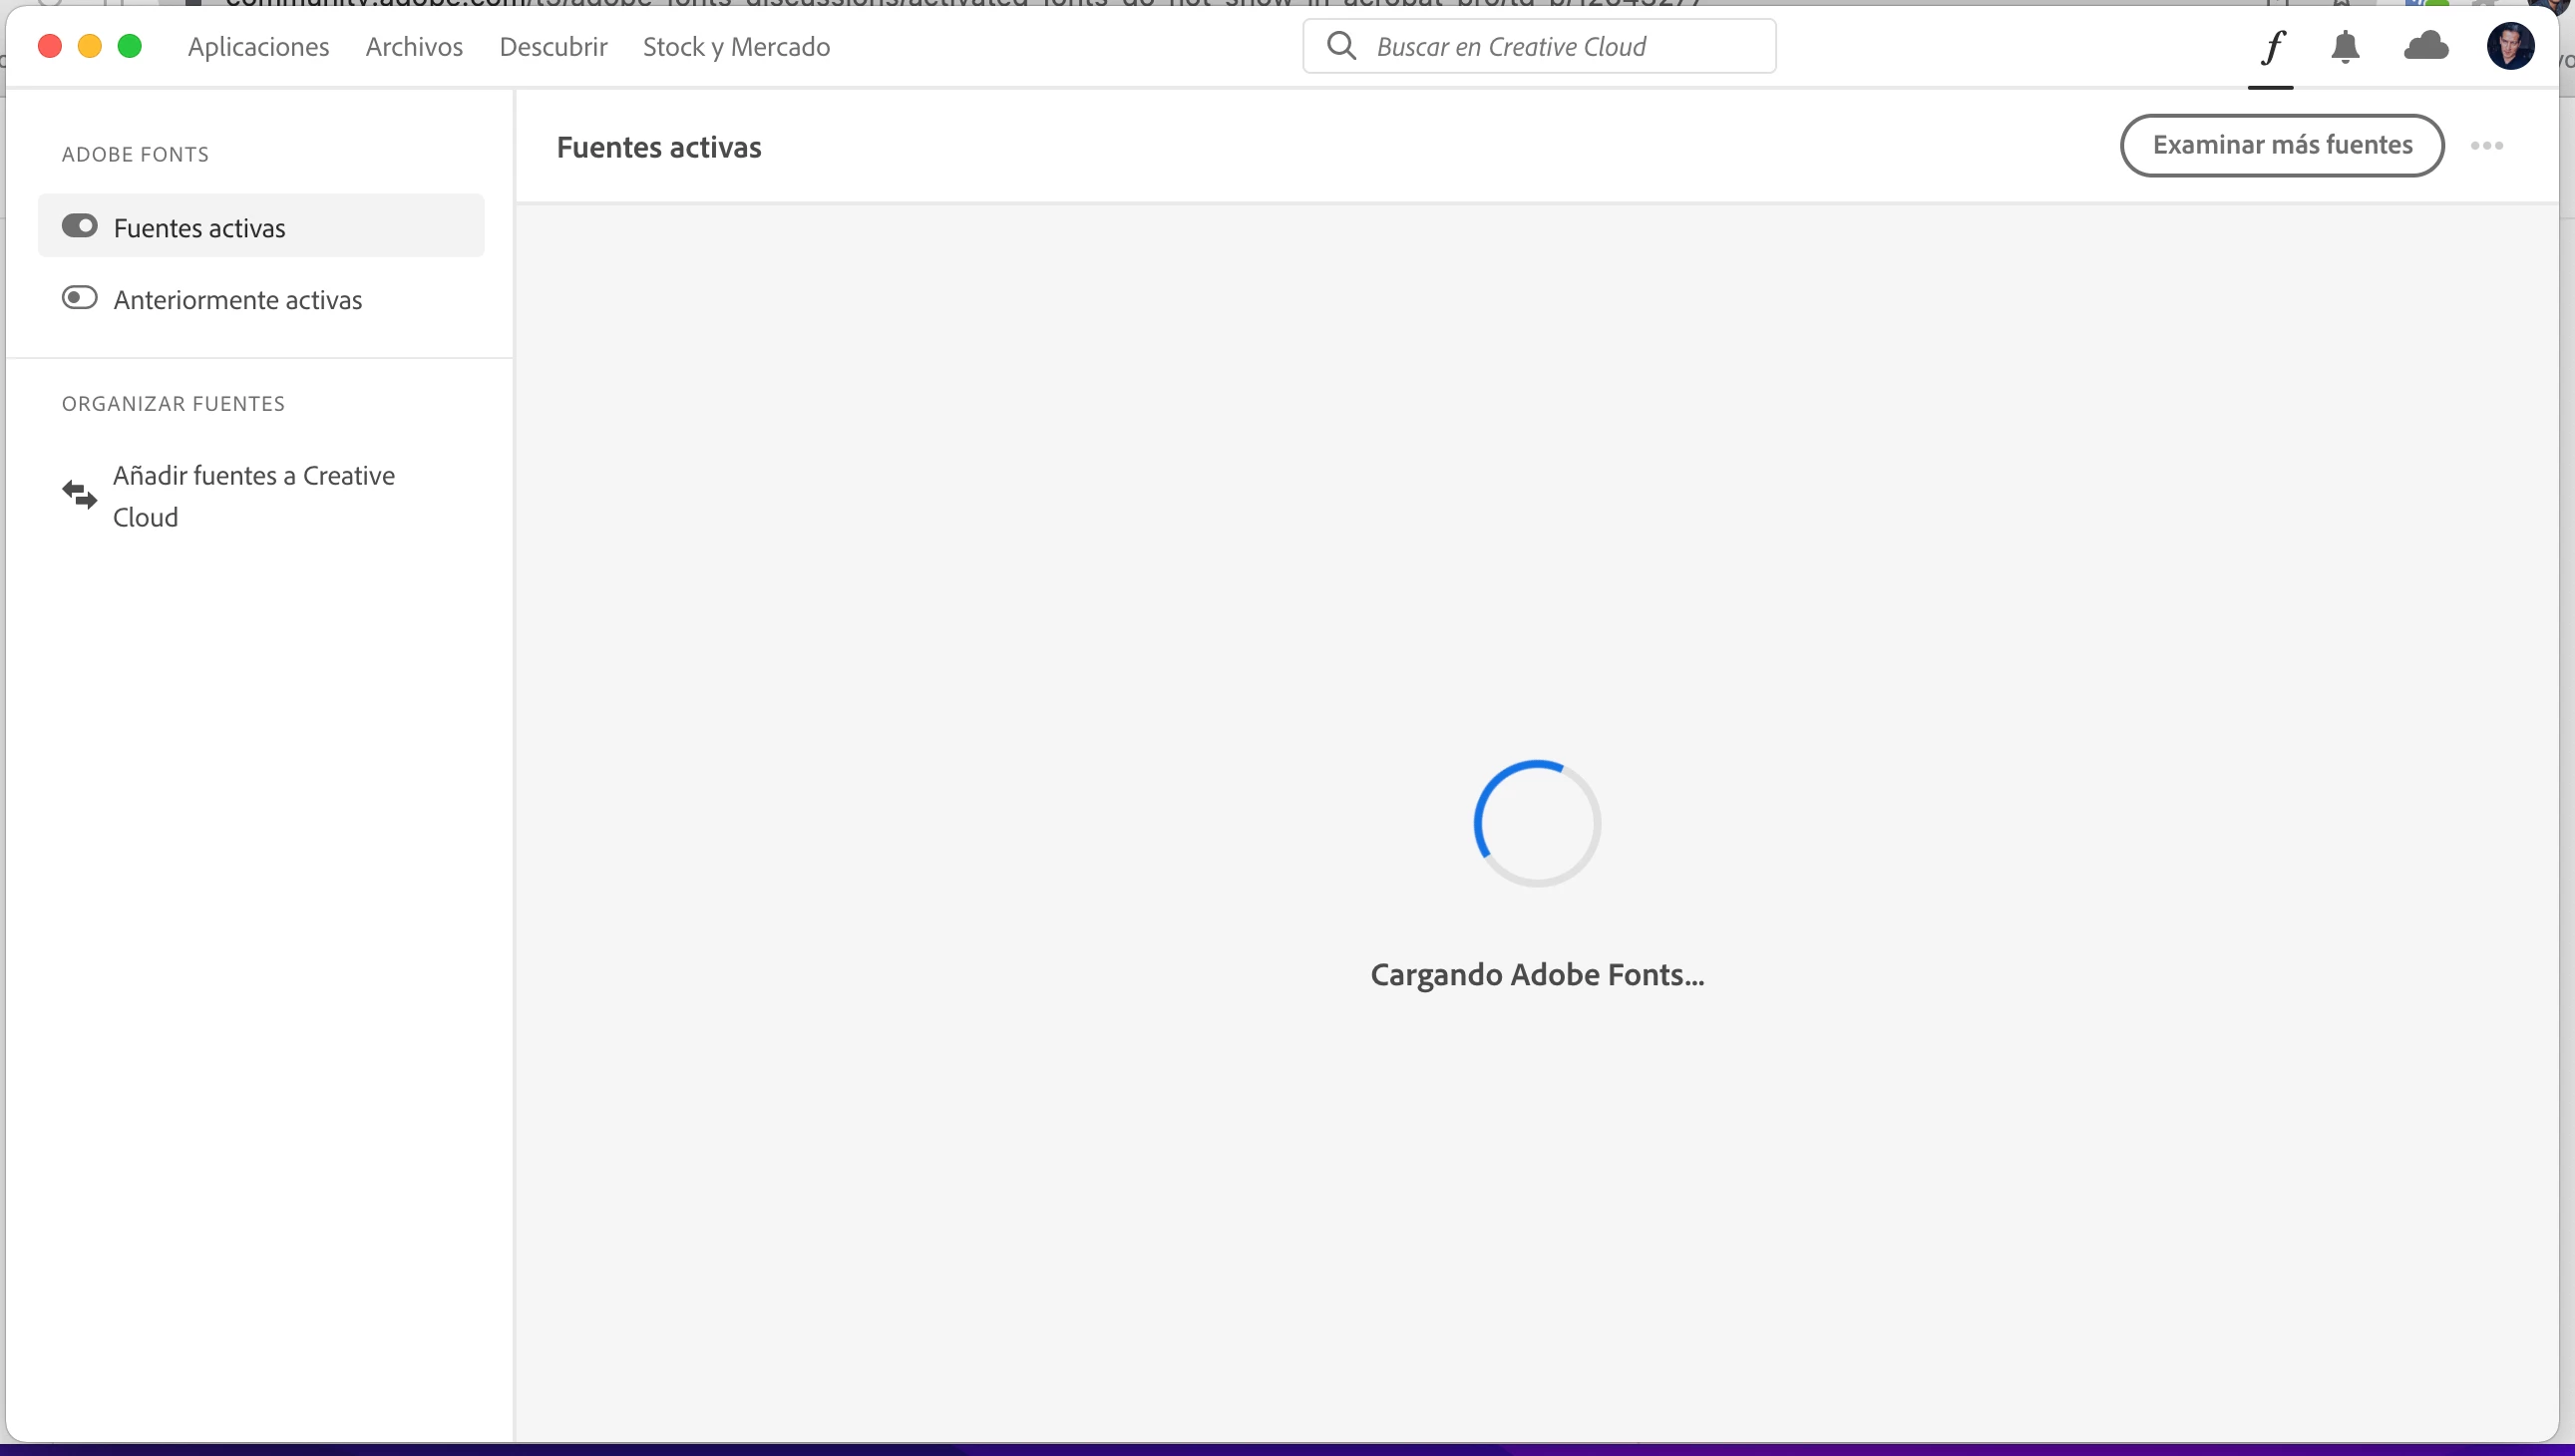The height and width of the screenshot is (1456, 2575).
Task: Select Fuentes activas in the sidebar
Action: pos(199,228)
